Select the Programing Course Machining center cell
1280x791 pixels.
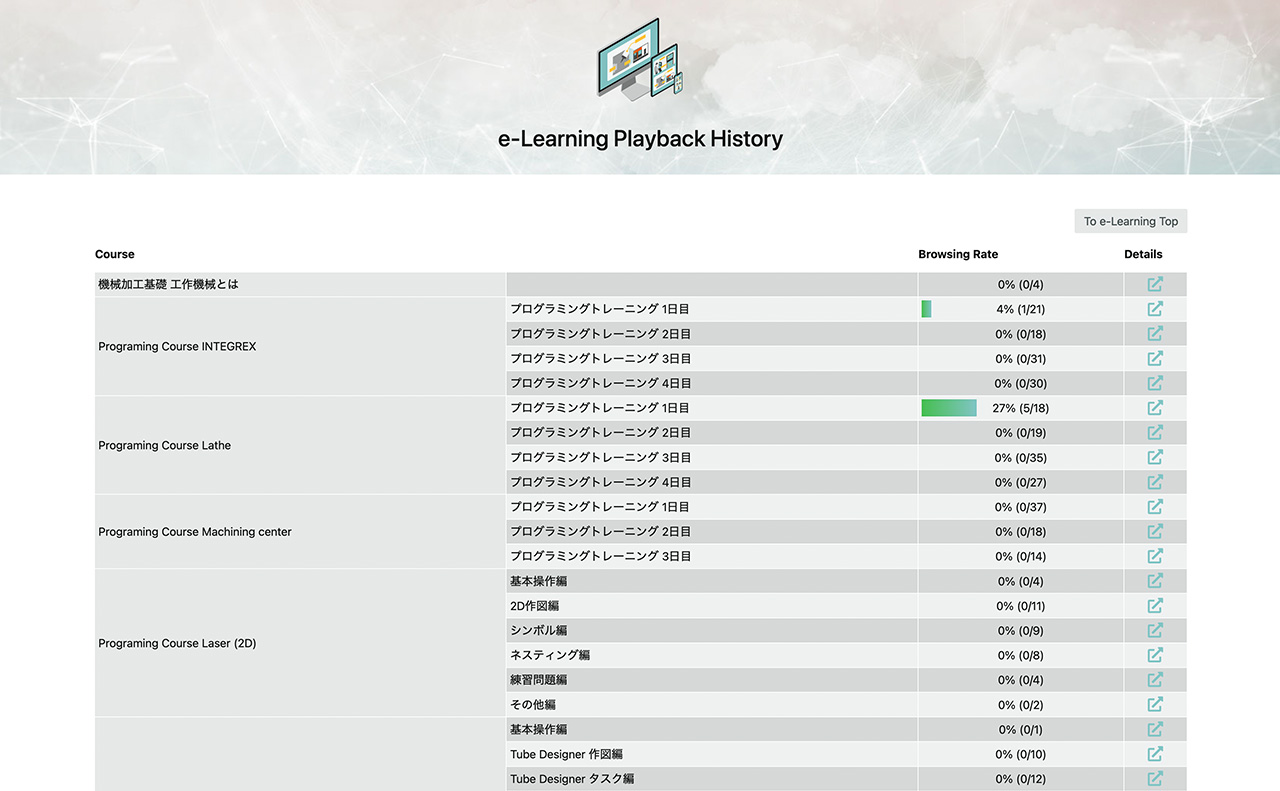(x=195, y=532)
